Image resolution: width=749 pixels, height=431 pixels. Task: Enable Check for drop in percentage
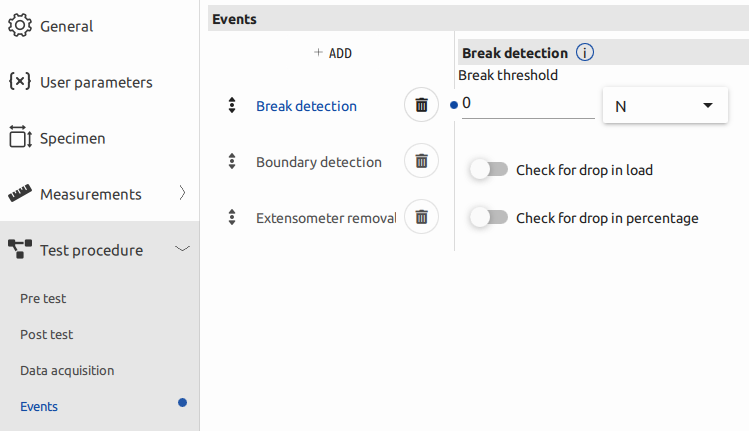[x=489, y=218]
